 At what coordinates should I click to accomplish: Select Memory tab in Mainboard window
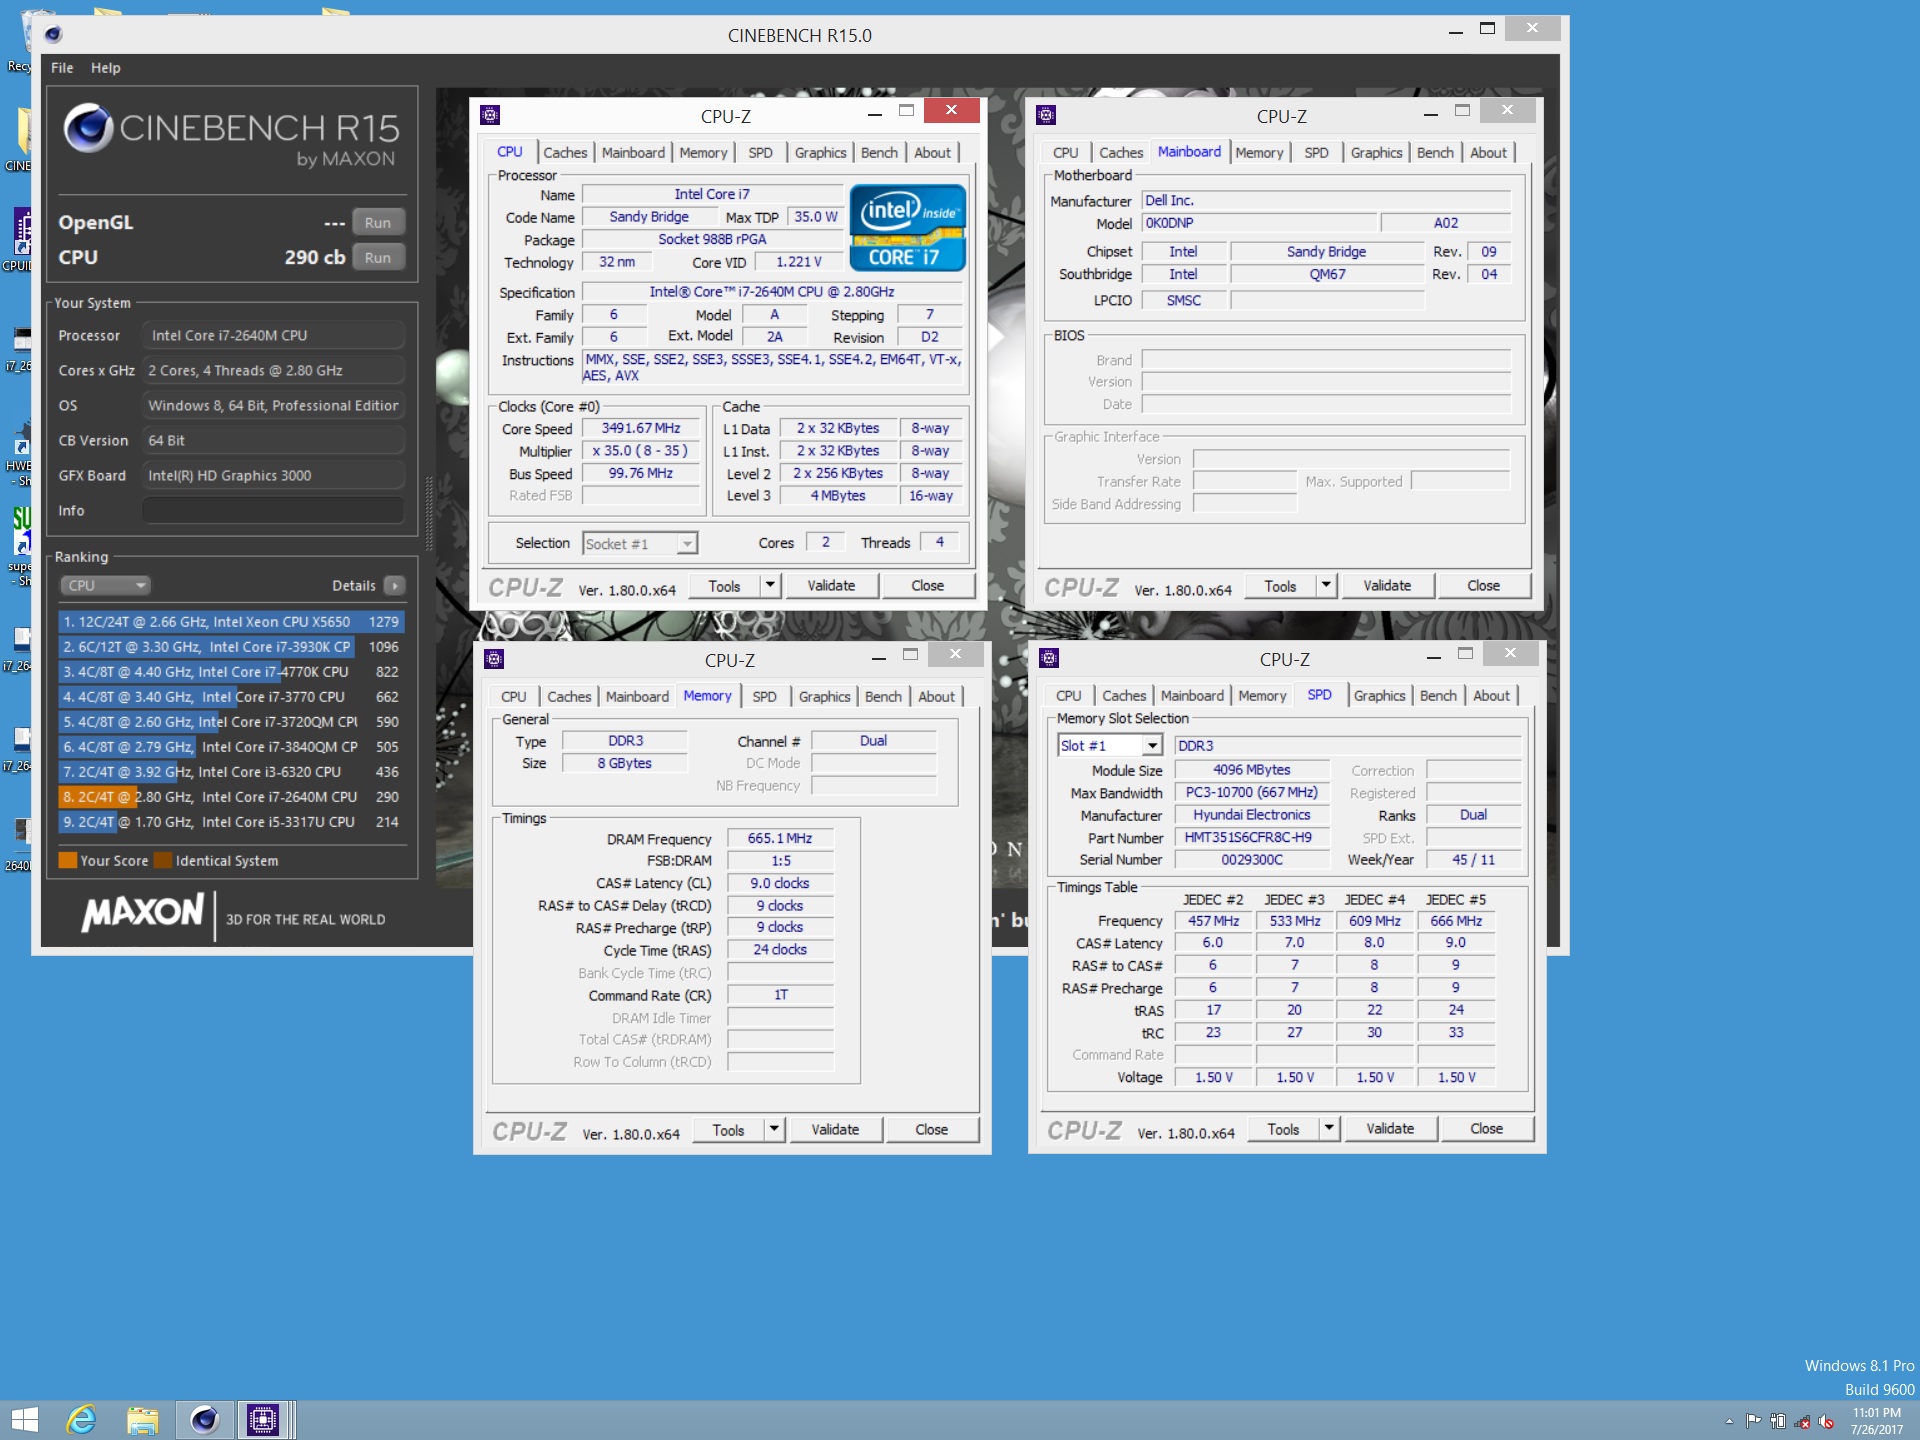click(1259, 152)
